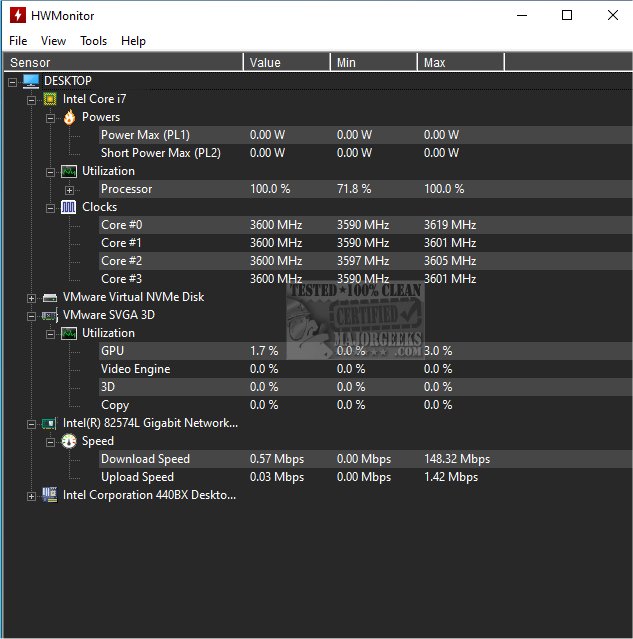This screenshot has width=633, height=639.
Task: Expand the VMware Virtual NVMe Disk node
Action: [x=31, y=298]
